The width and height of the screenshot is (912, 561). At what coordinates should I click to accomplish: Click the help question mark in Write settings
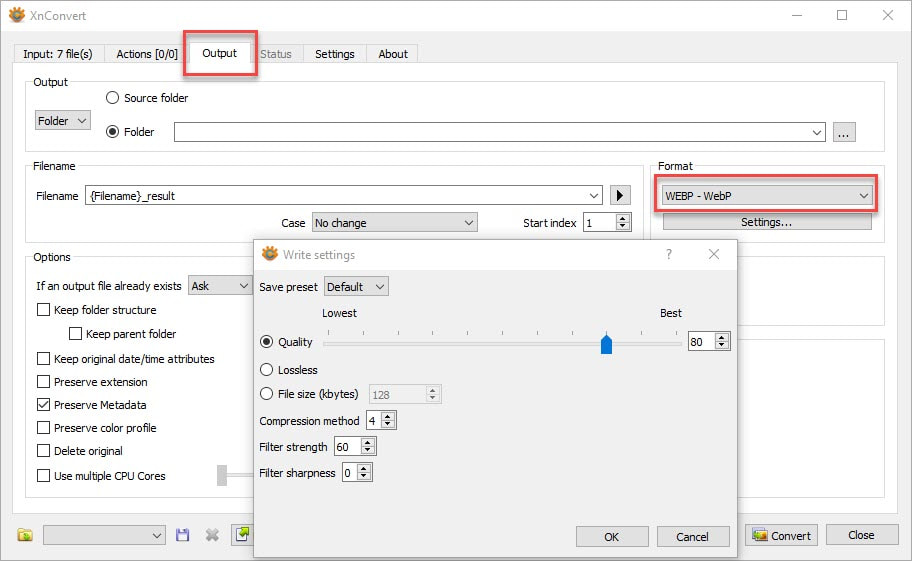click(669, 254)
